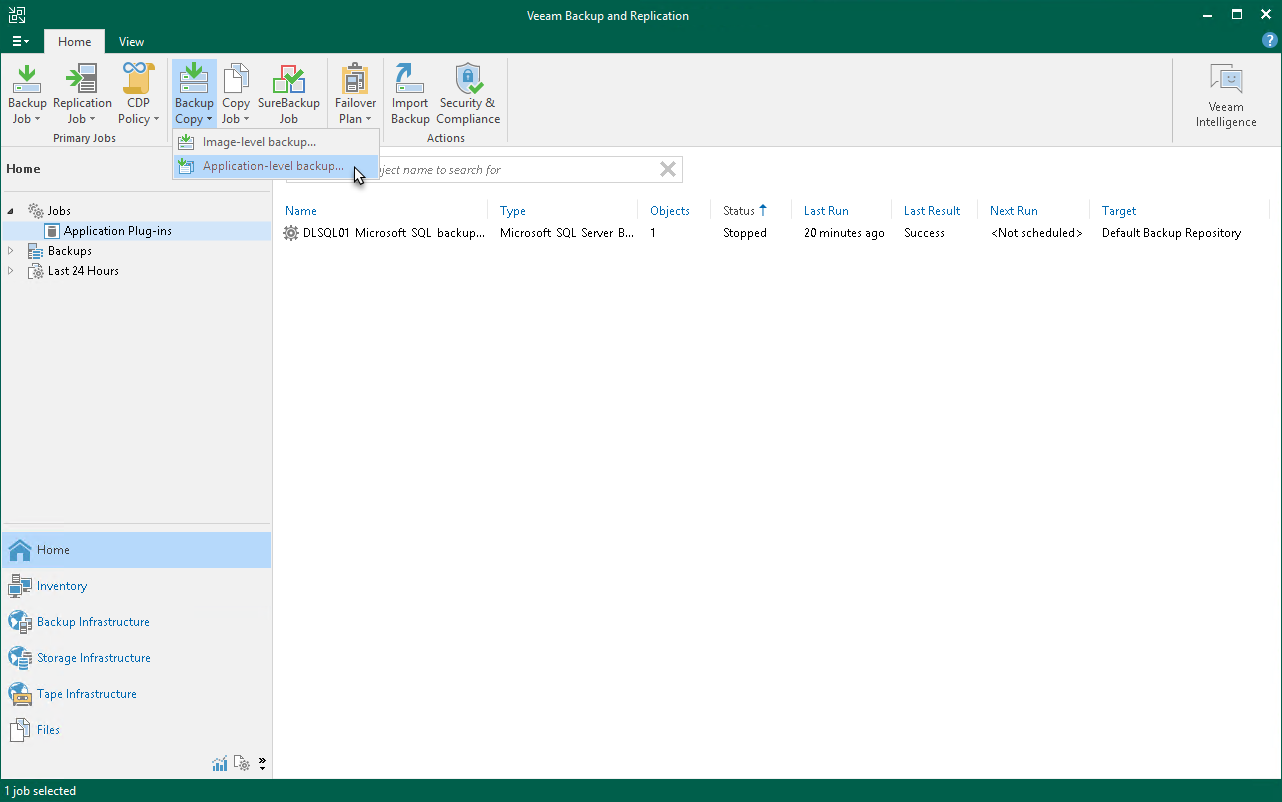1282x802 pixels.
Task: Open the Replication Job ribbon button
Action: pos(82,95)
